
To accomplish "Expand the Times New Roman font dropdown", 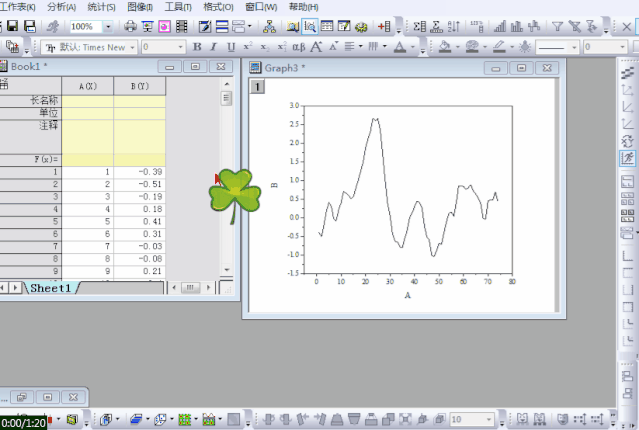I will 131,47.
